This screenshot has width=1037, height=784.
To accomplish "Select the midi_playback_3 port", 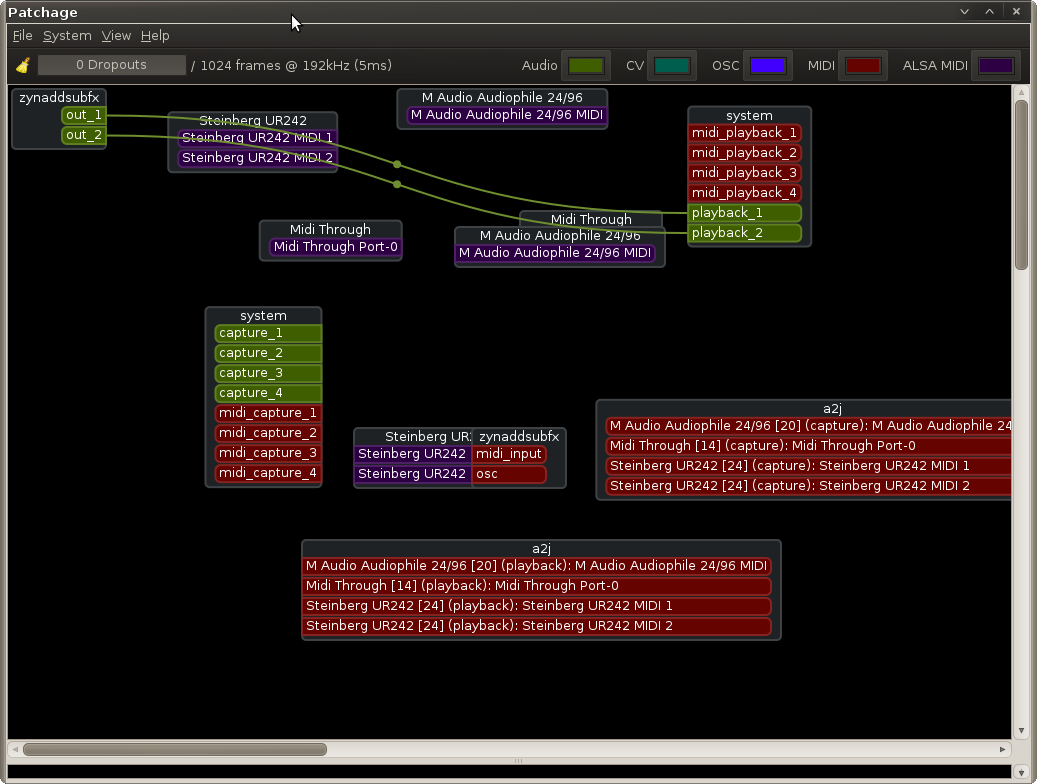I will click(x=745, y=173).
